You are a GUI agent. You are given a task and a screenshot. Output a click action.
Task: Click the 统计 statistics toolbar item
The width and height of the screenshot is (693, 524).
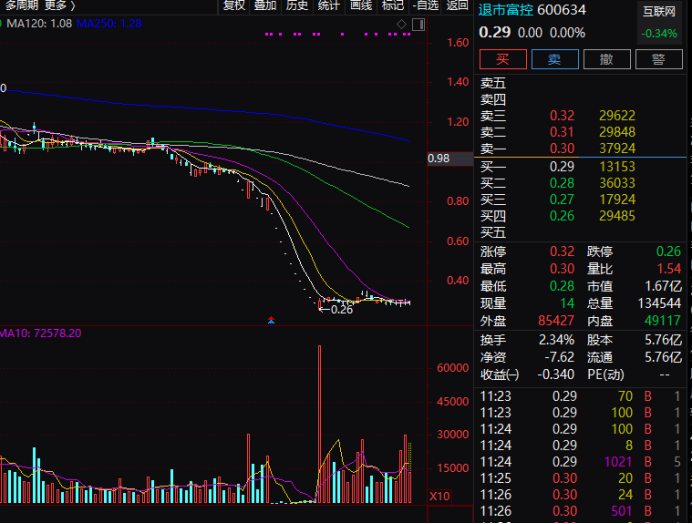pyautogui.click(x=328, y=5)
